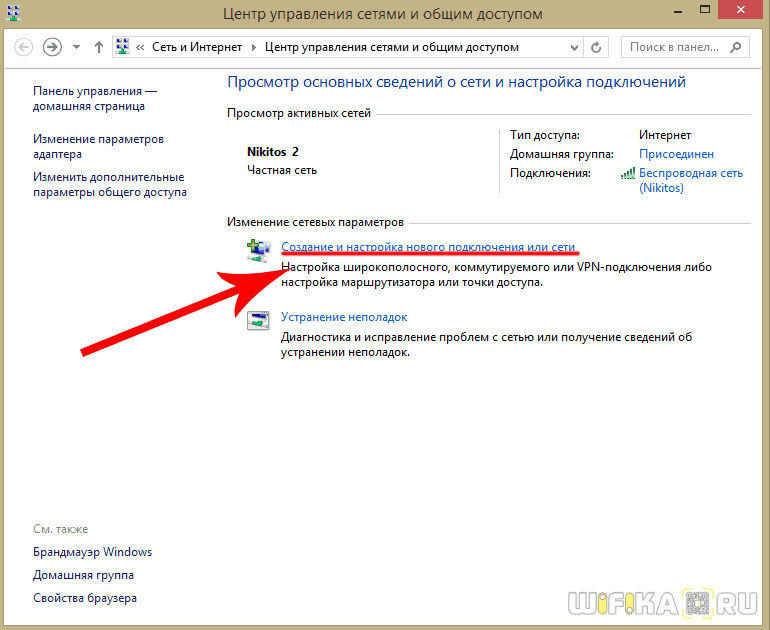The height and width of the screenshot is (630, 770).
Task: Open 'Брандмауэр Windows' link
Action: [92, 552]
